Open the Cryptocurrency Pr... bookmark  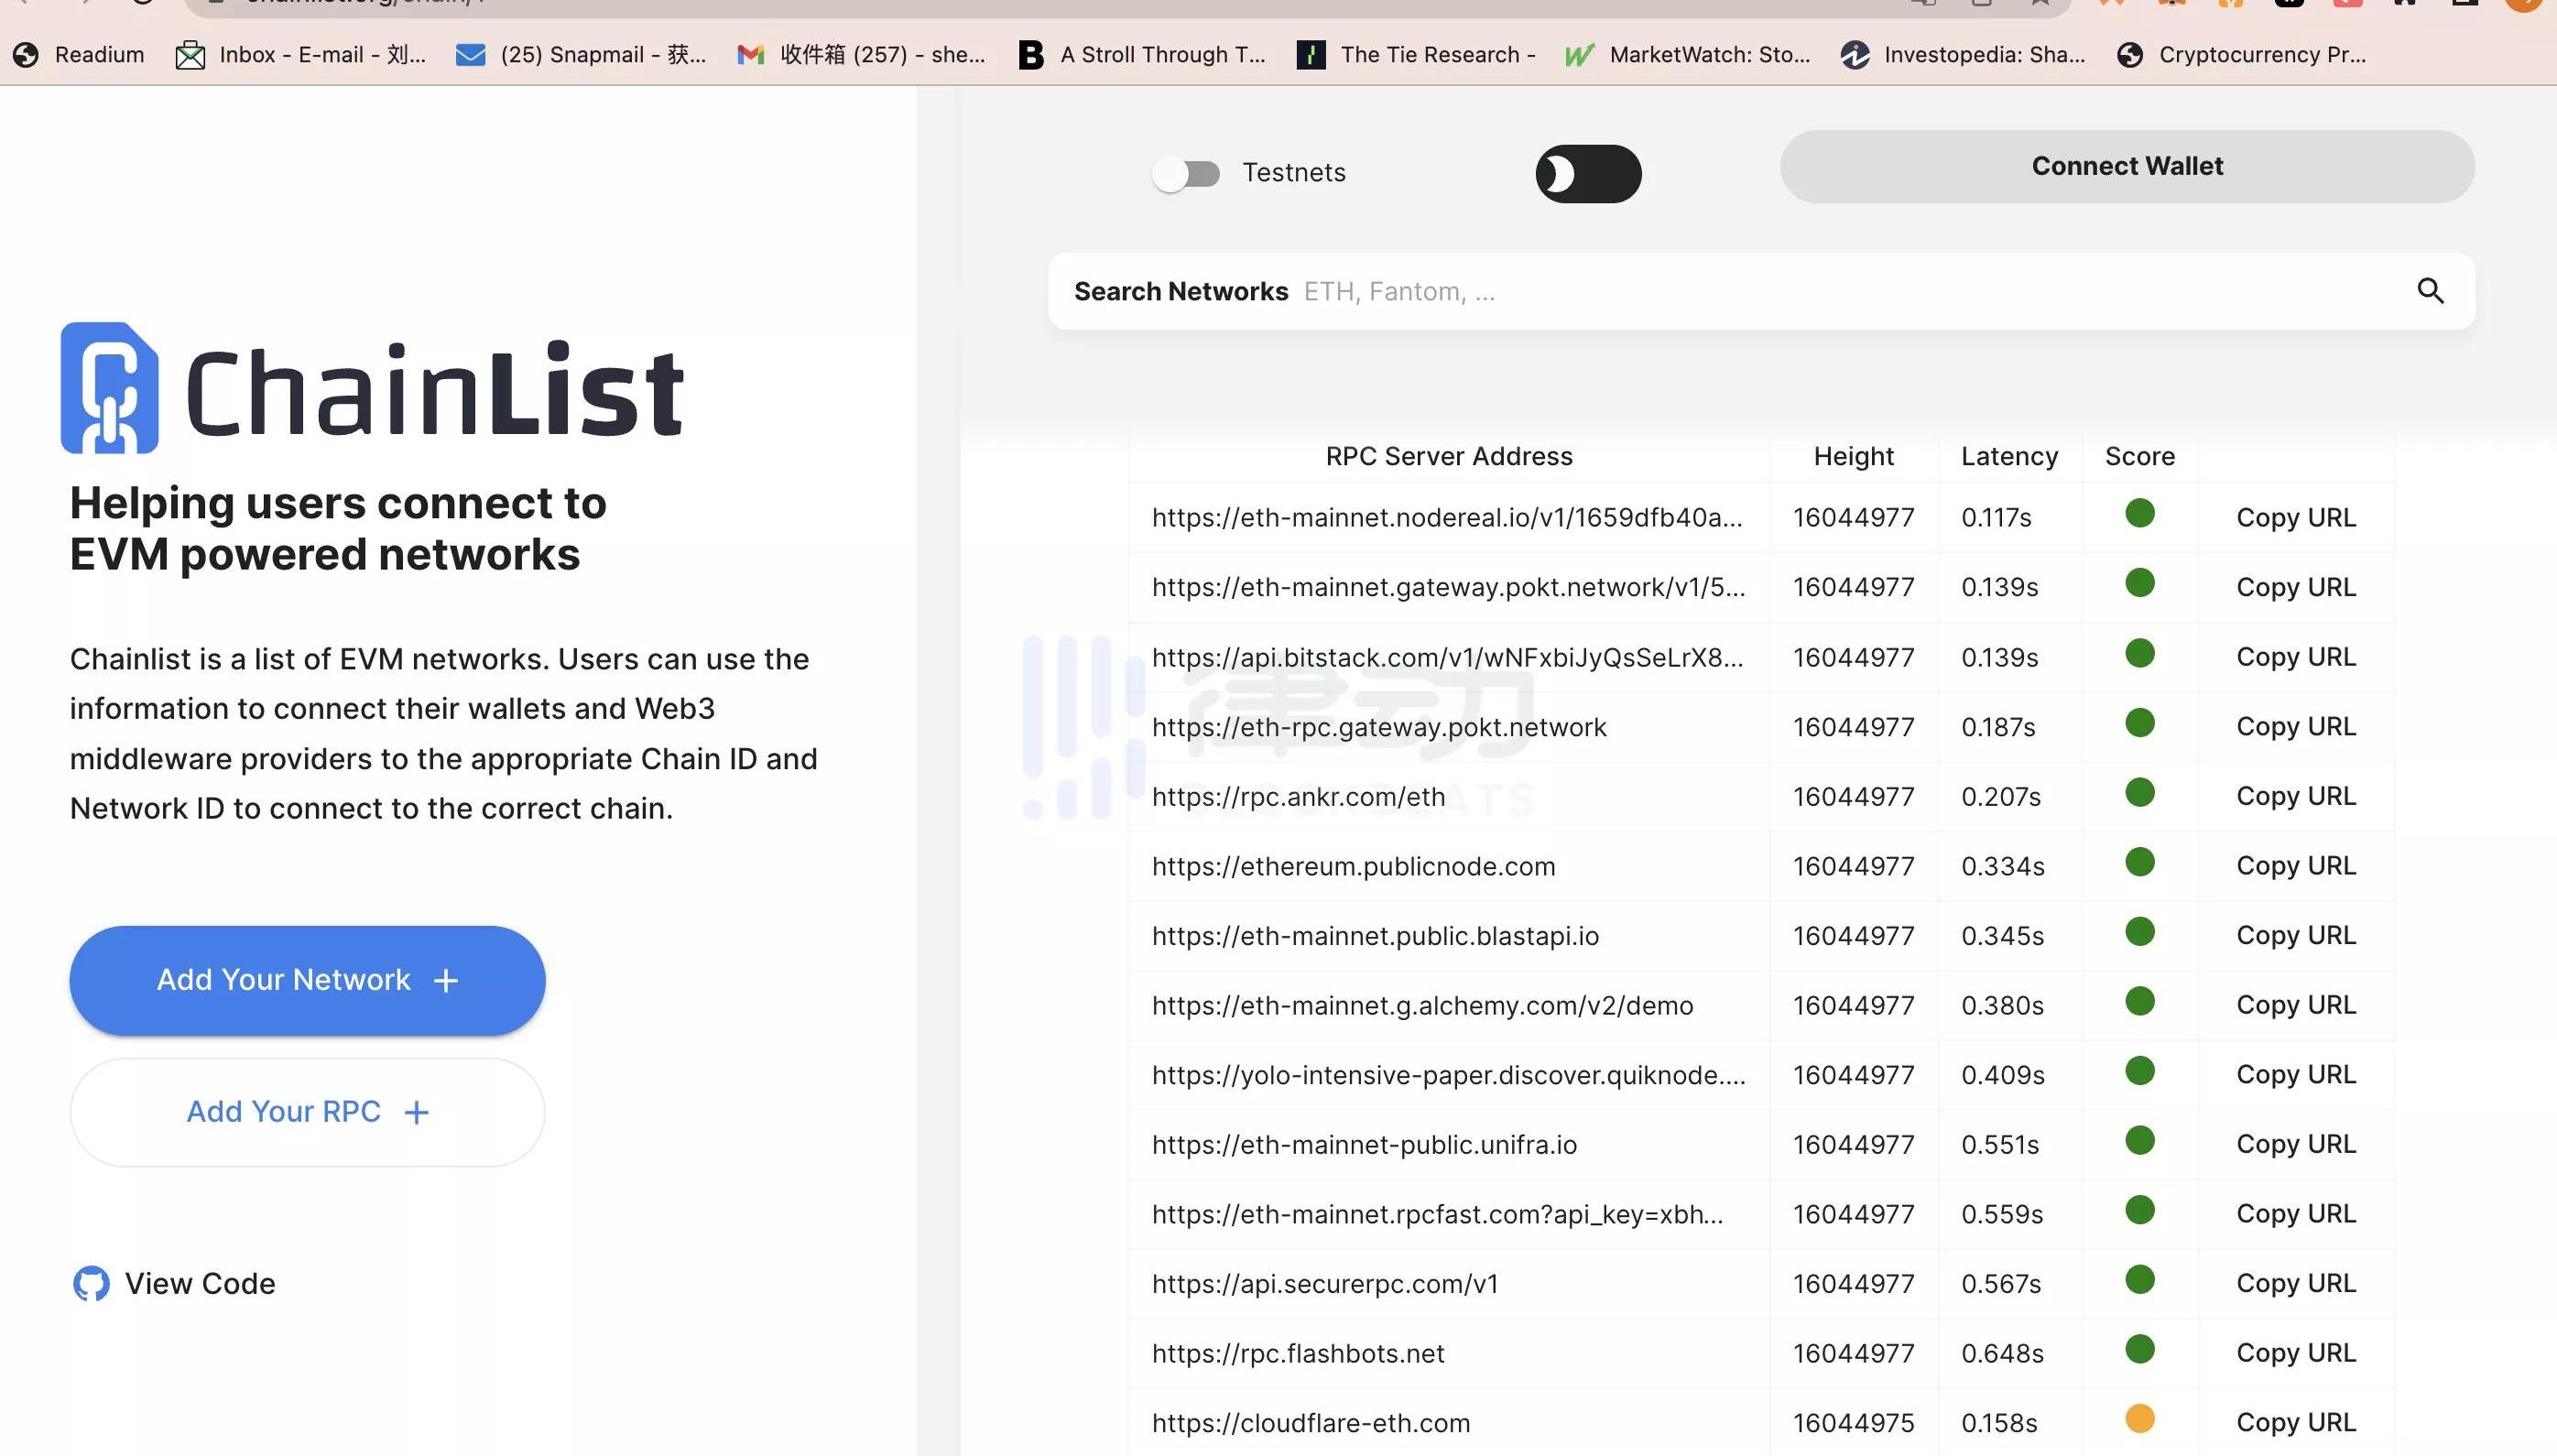[2242, 54]
